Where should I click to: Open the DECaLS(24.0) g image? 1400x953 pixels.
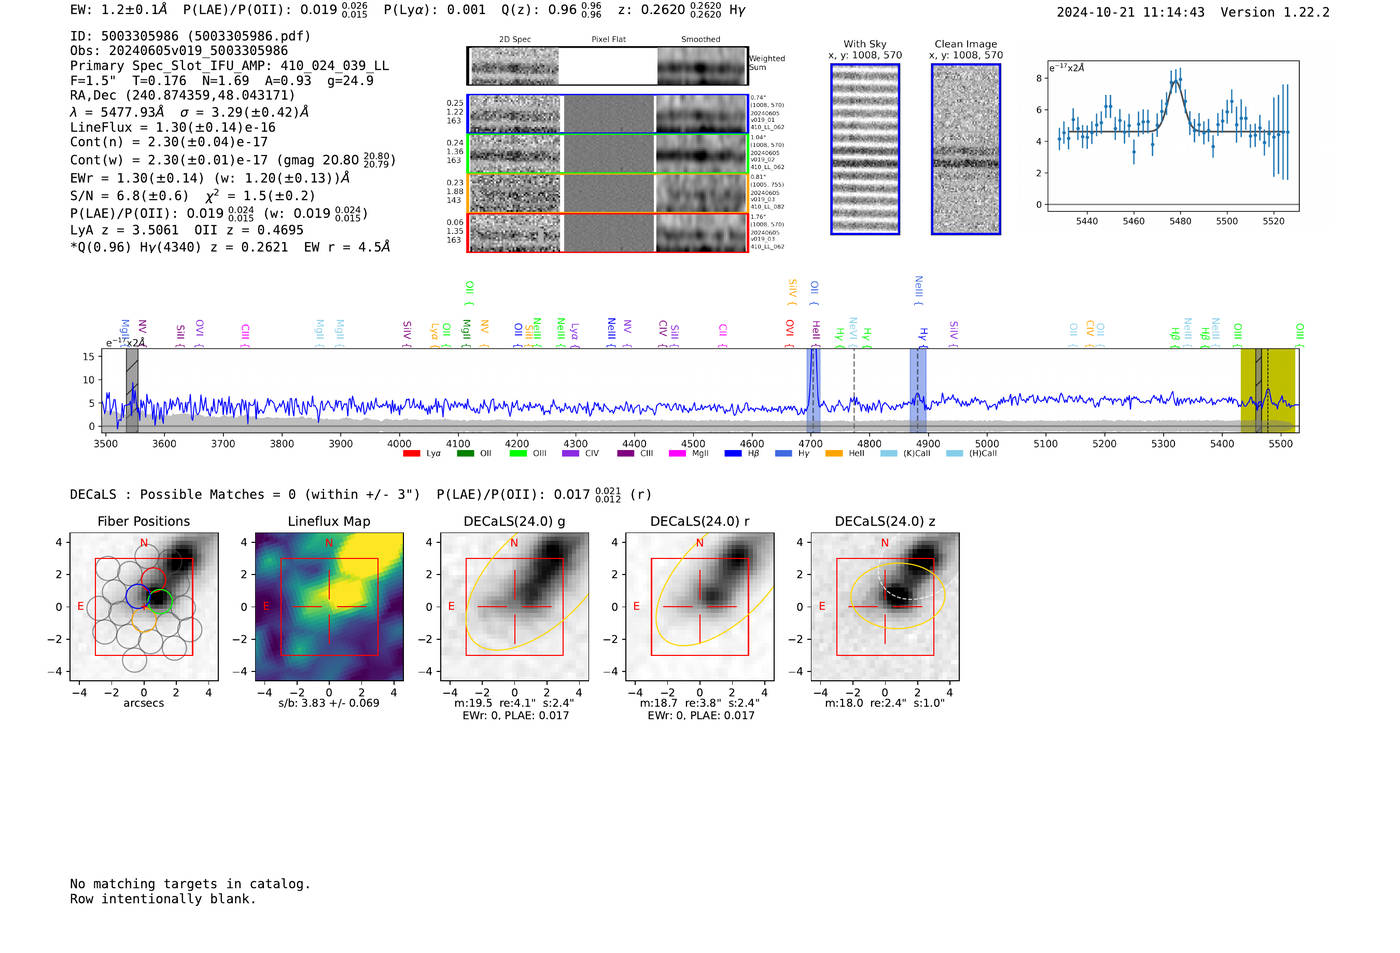[515, 607]
